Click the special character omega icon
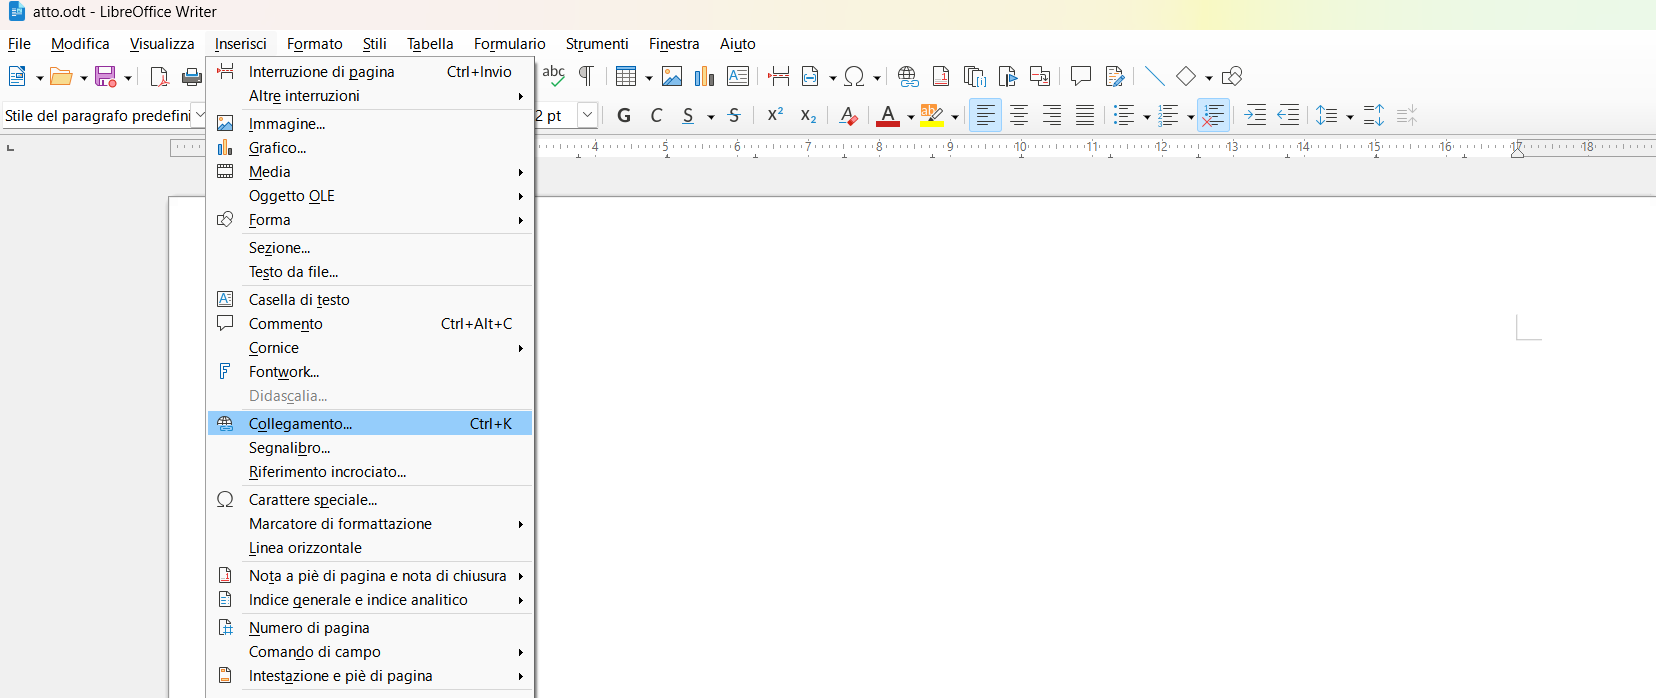The width and height of the screenshot is (1656, 698). click(854, 76)
